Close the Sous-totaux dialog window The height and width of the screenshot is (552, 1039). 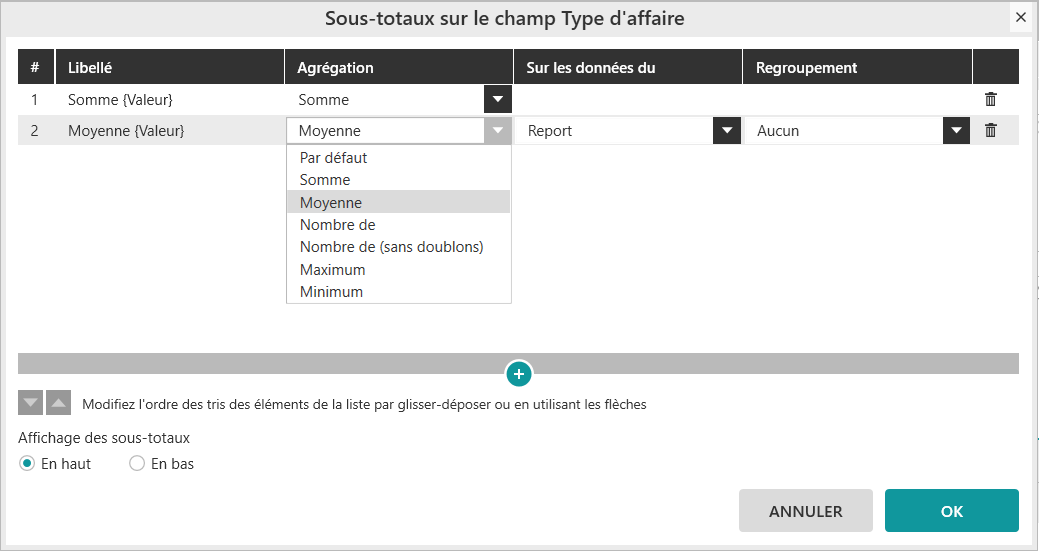tap(1020, 18)
